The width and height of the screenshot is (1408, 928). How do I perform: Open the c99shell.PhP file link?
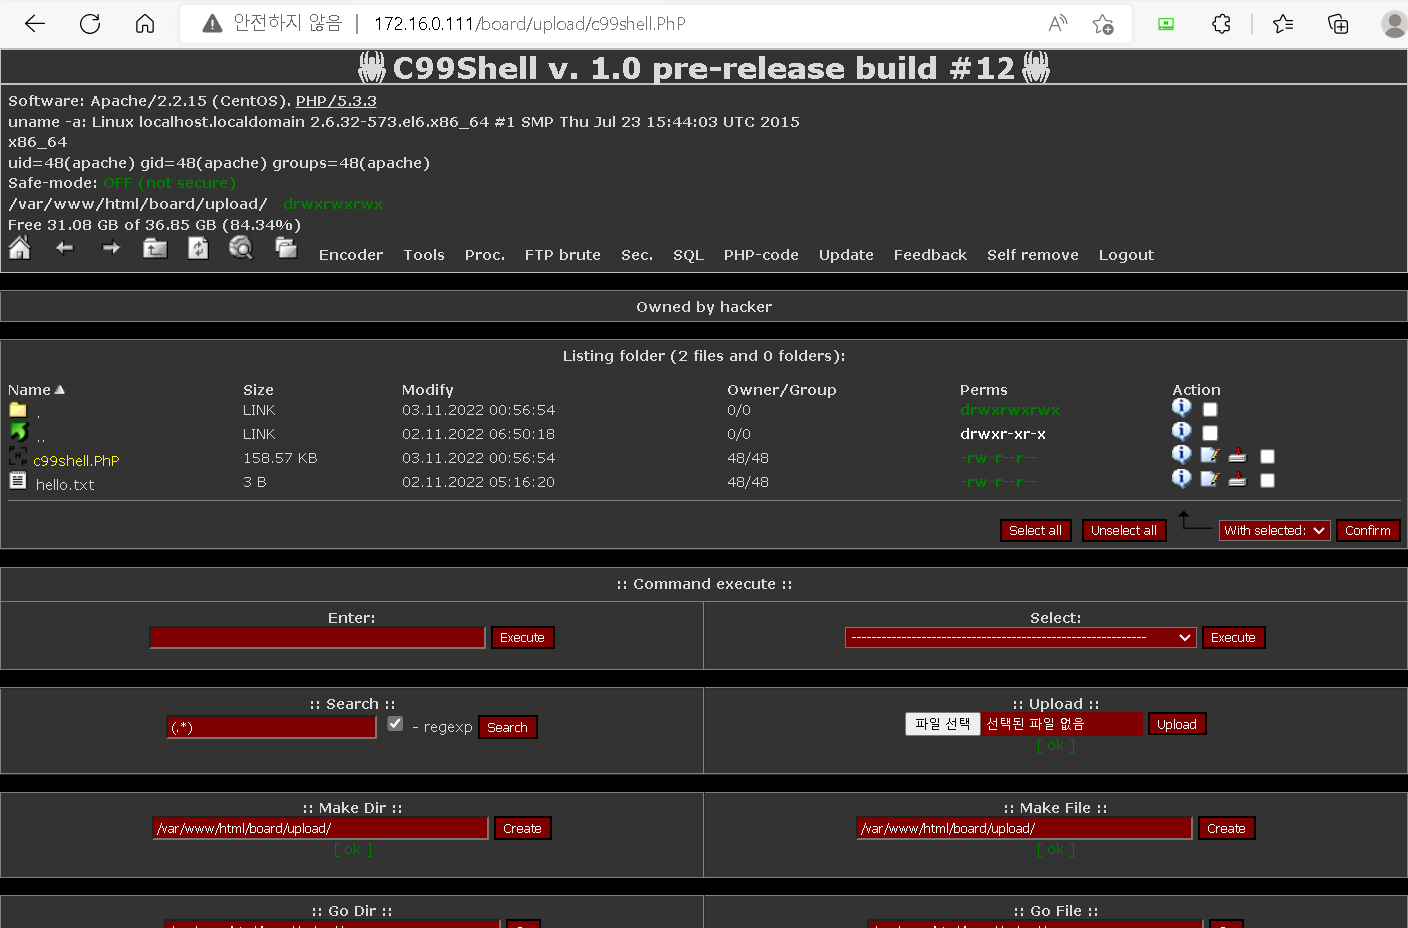(76, 461)
